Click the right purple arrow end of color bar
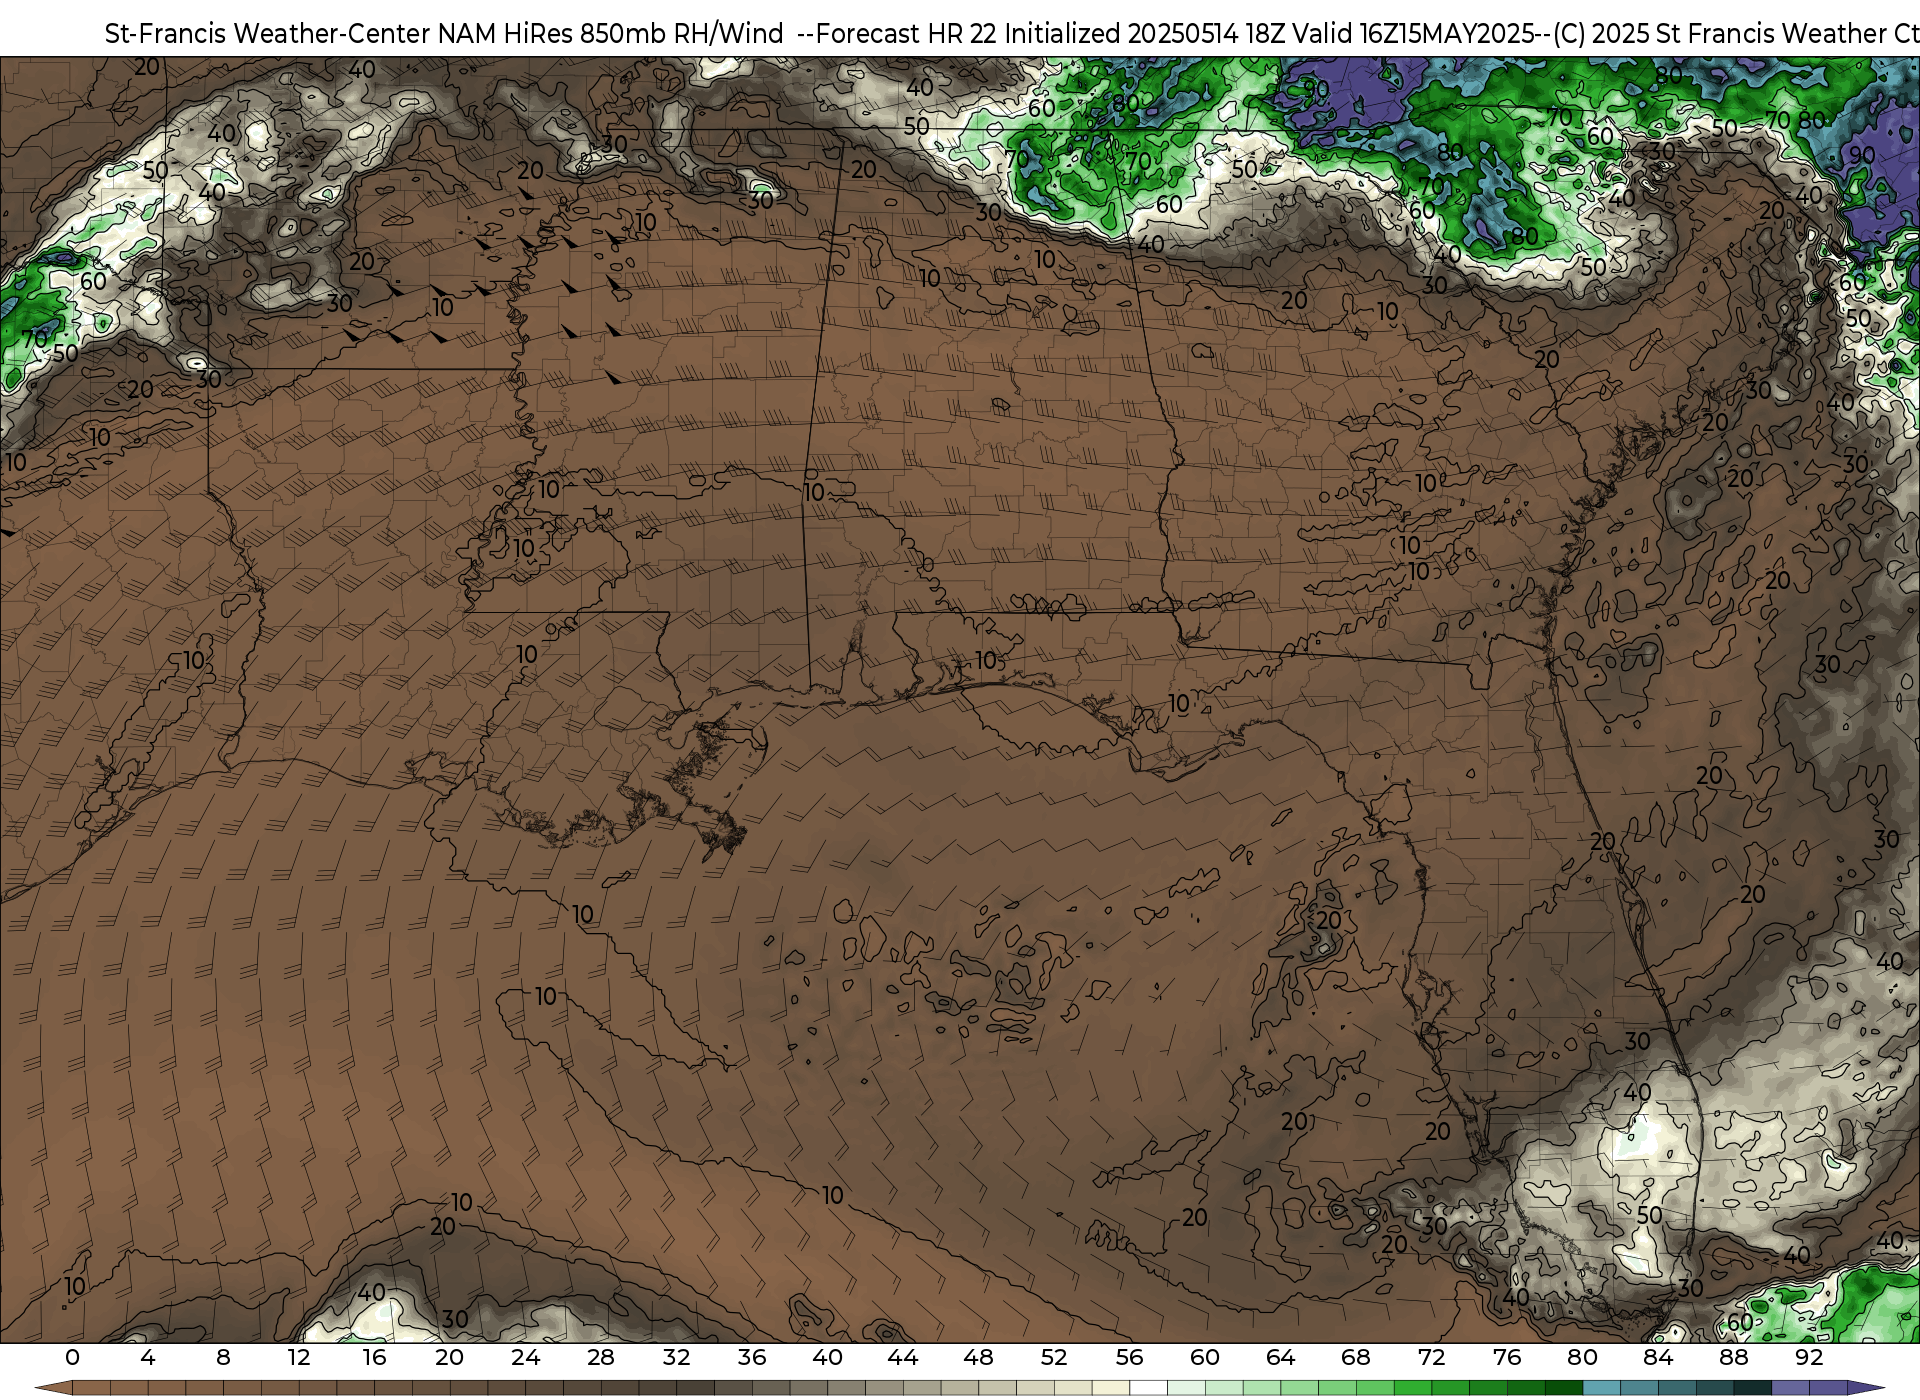 1865,1388
